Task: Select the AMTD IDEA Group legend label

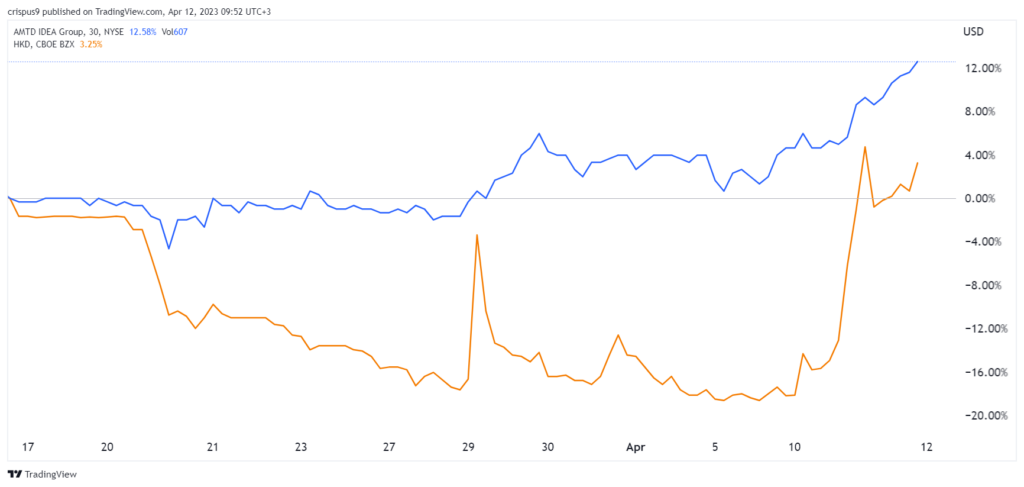Action: click(58, 32)
